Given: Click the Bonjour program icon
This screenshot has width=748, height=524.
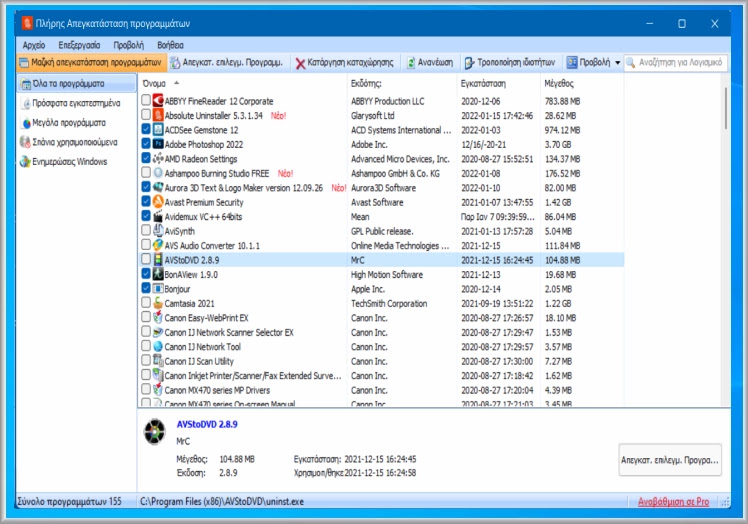Looking at the screenshot, I should (158, 289).
